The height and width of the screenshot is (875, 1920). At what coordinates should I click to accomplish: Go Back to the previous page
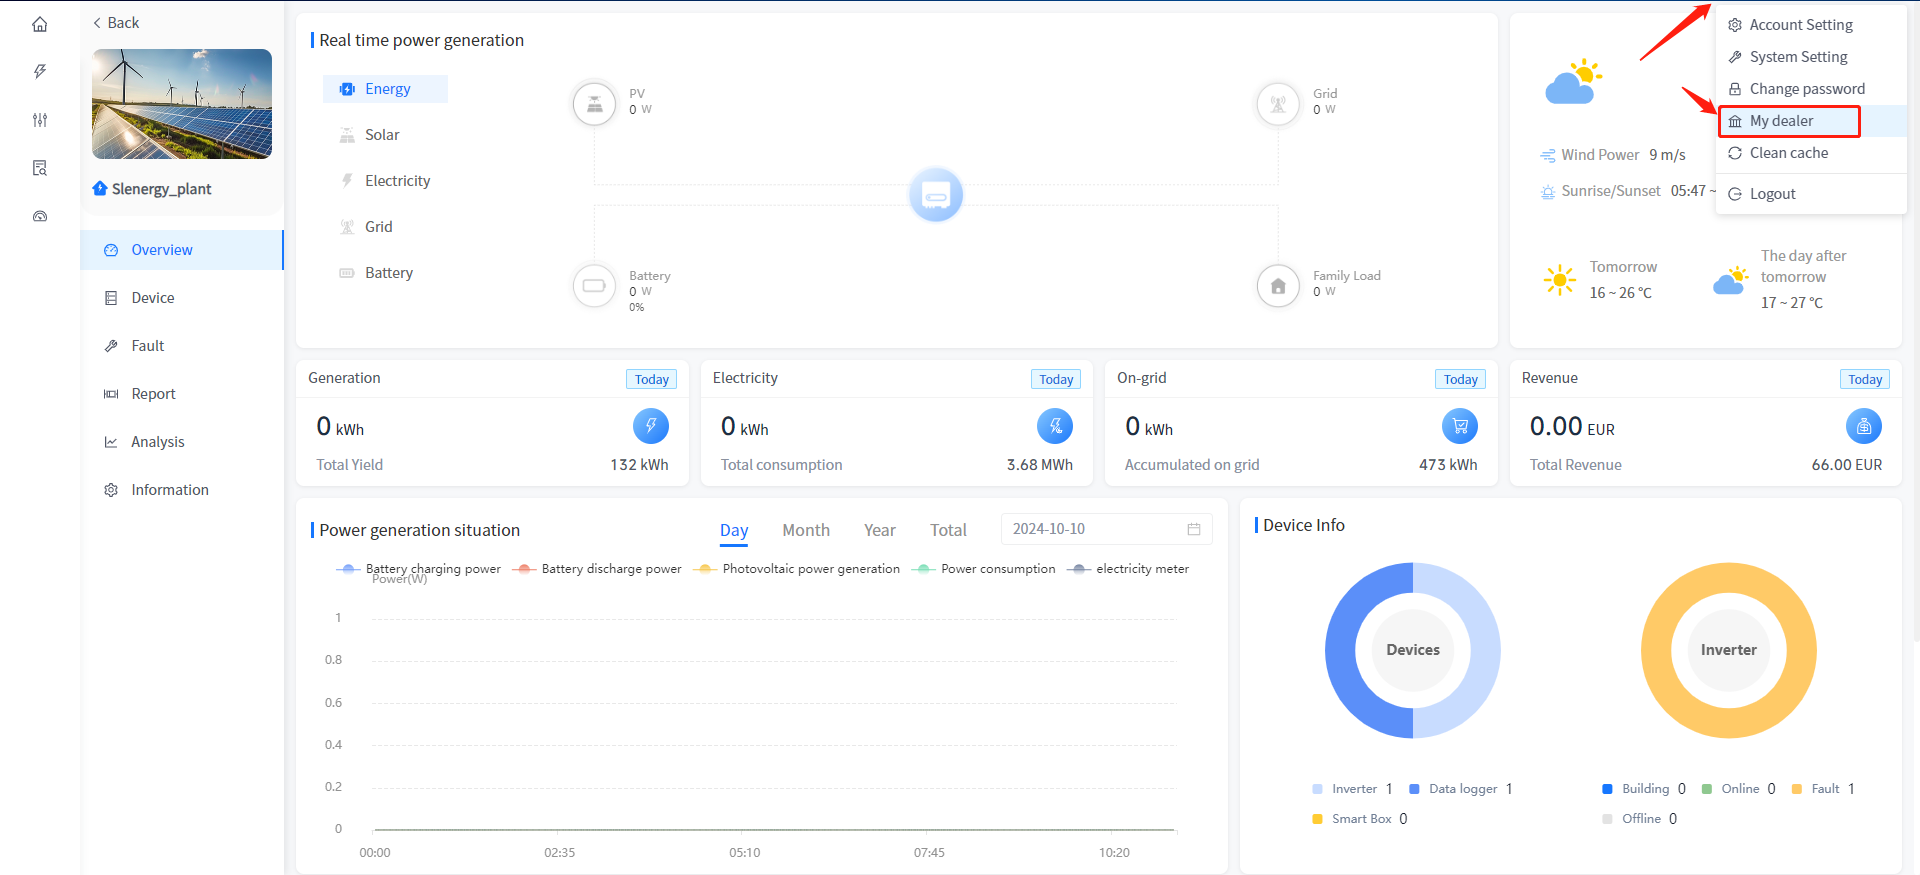tap(116, 23)
